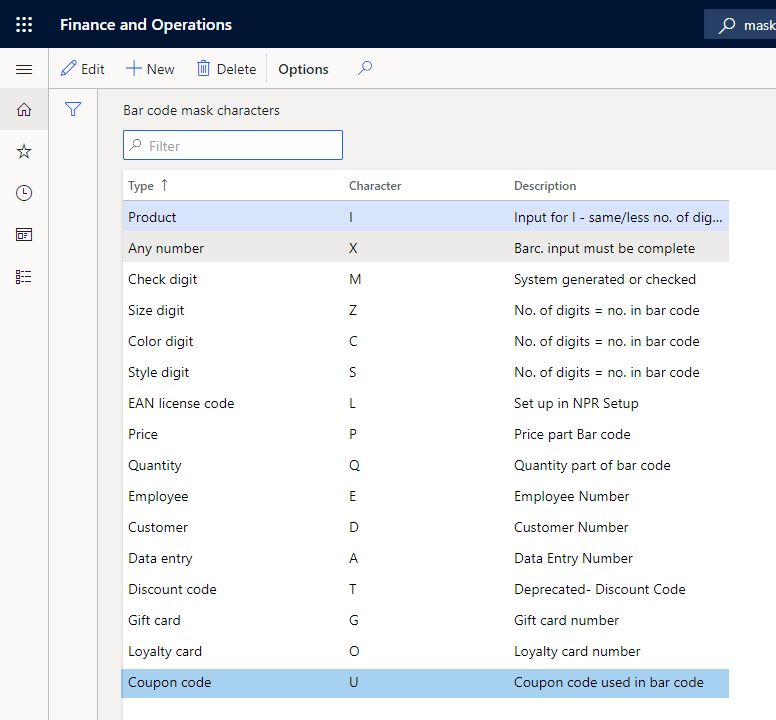This screenshot has height=720, width=776.
Task: Click the Edit button
Action: pyautogui.click(x=83, y=69)
